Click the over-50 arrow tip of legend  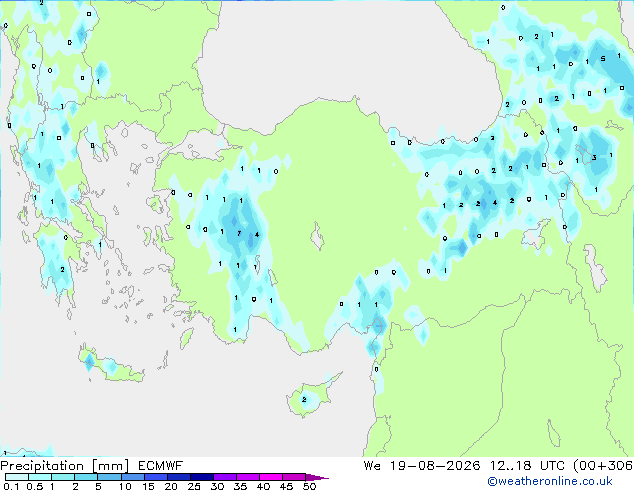pos(317,477)
